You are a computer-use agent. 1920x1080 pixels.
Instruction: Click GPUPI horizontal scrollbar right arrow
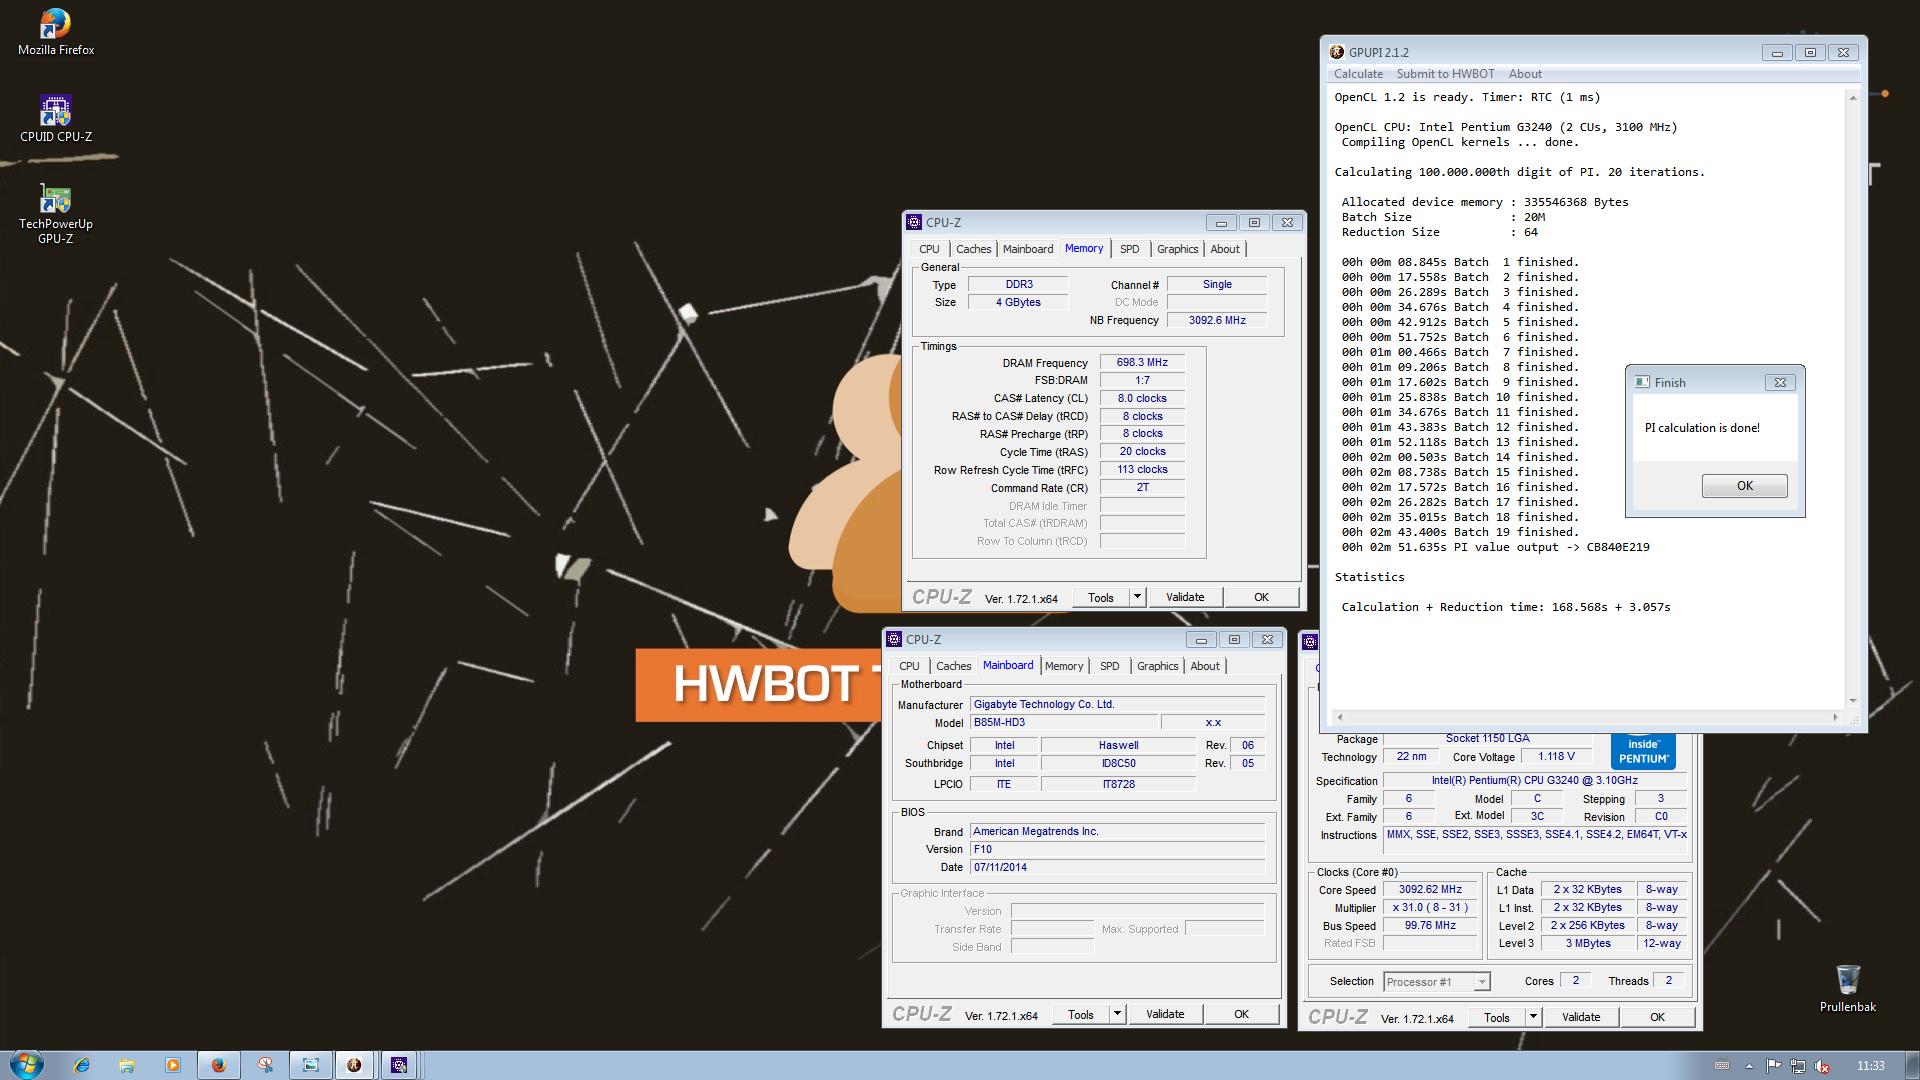(1835, 716)
